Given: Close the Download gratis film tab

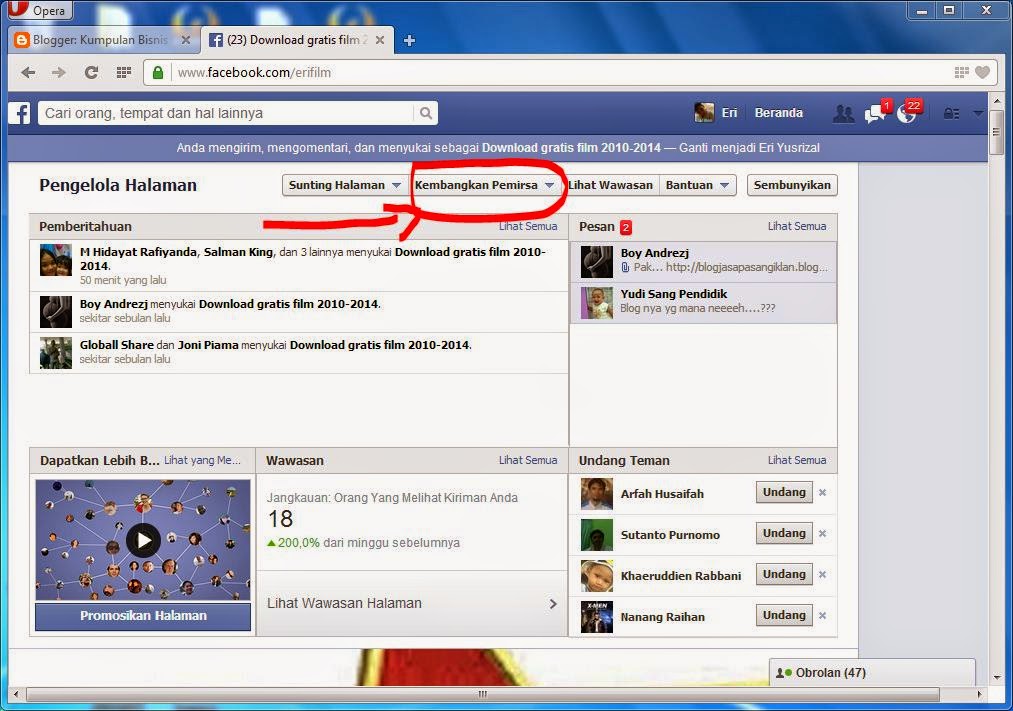Looking at the screenshot, I should pyautogui.click(x=380, y=40).
